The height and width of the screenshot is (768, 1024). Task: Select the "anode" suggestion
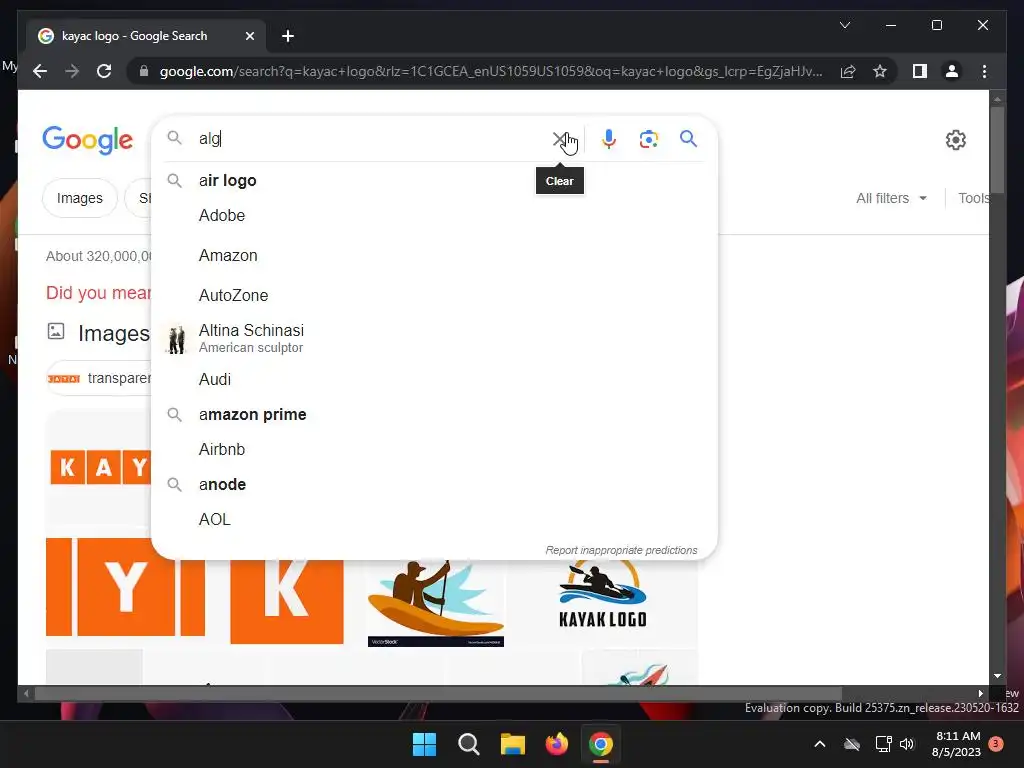pos(434,485)
